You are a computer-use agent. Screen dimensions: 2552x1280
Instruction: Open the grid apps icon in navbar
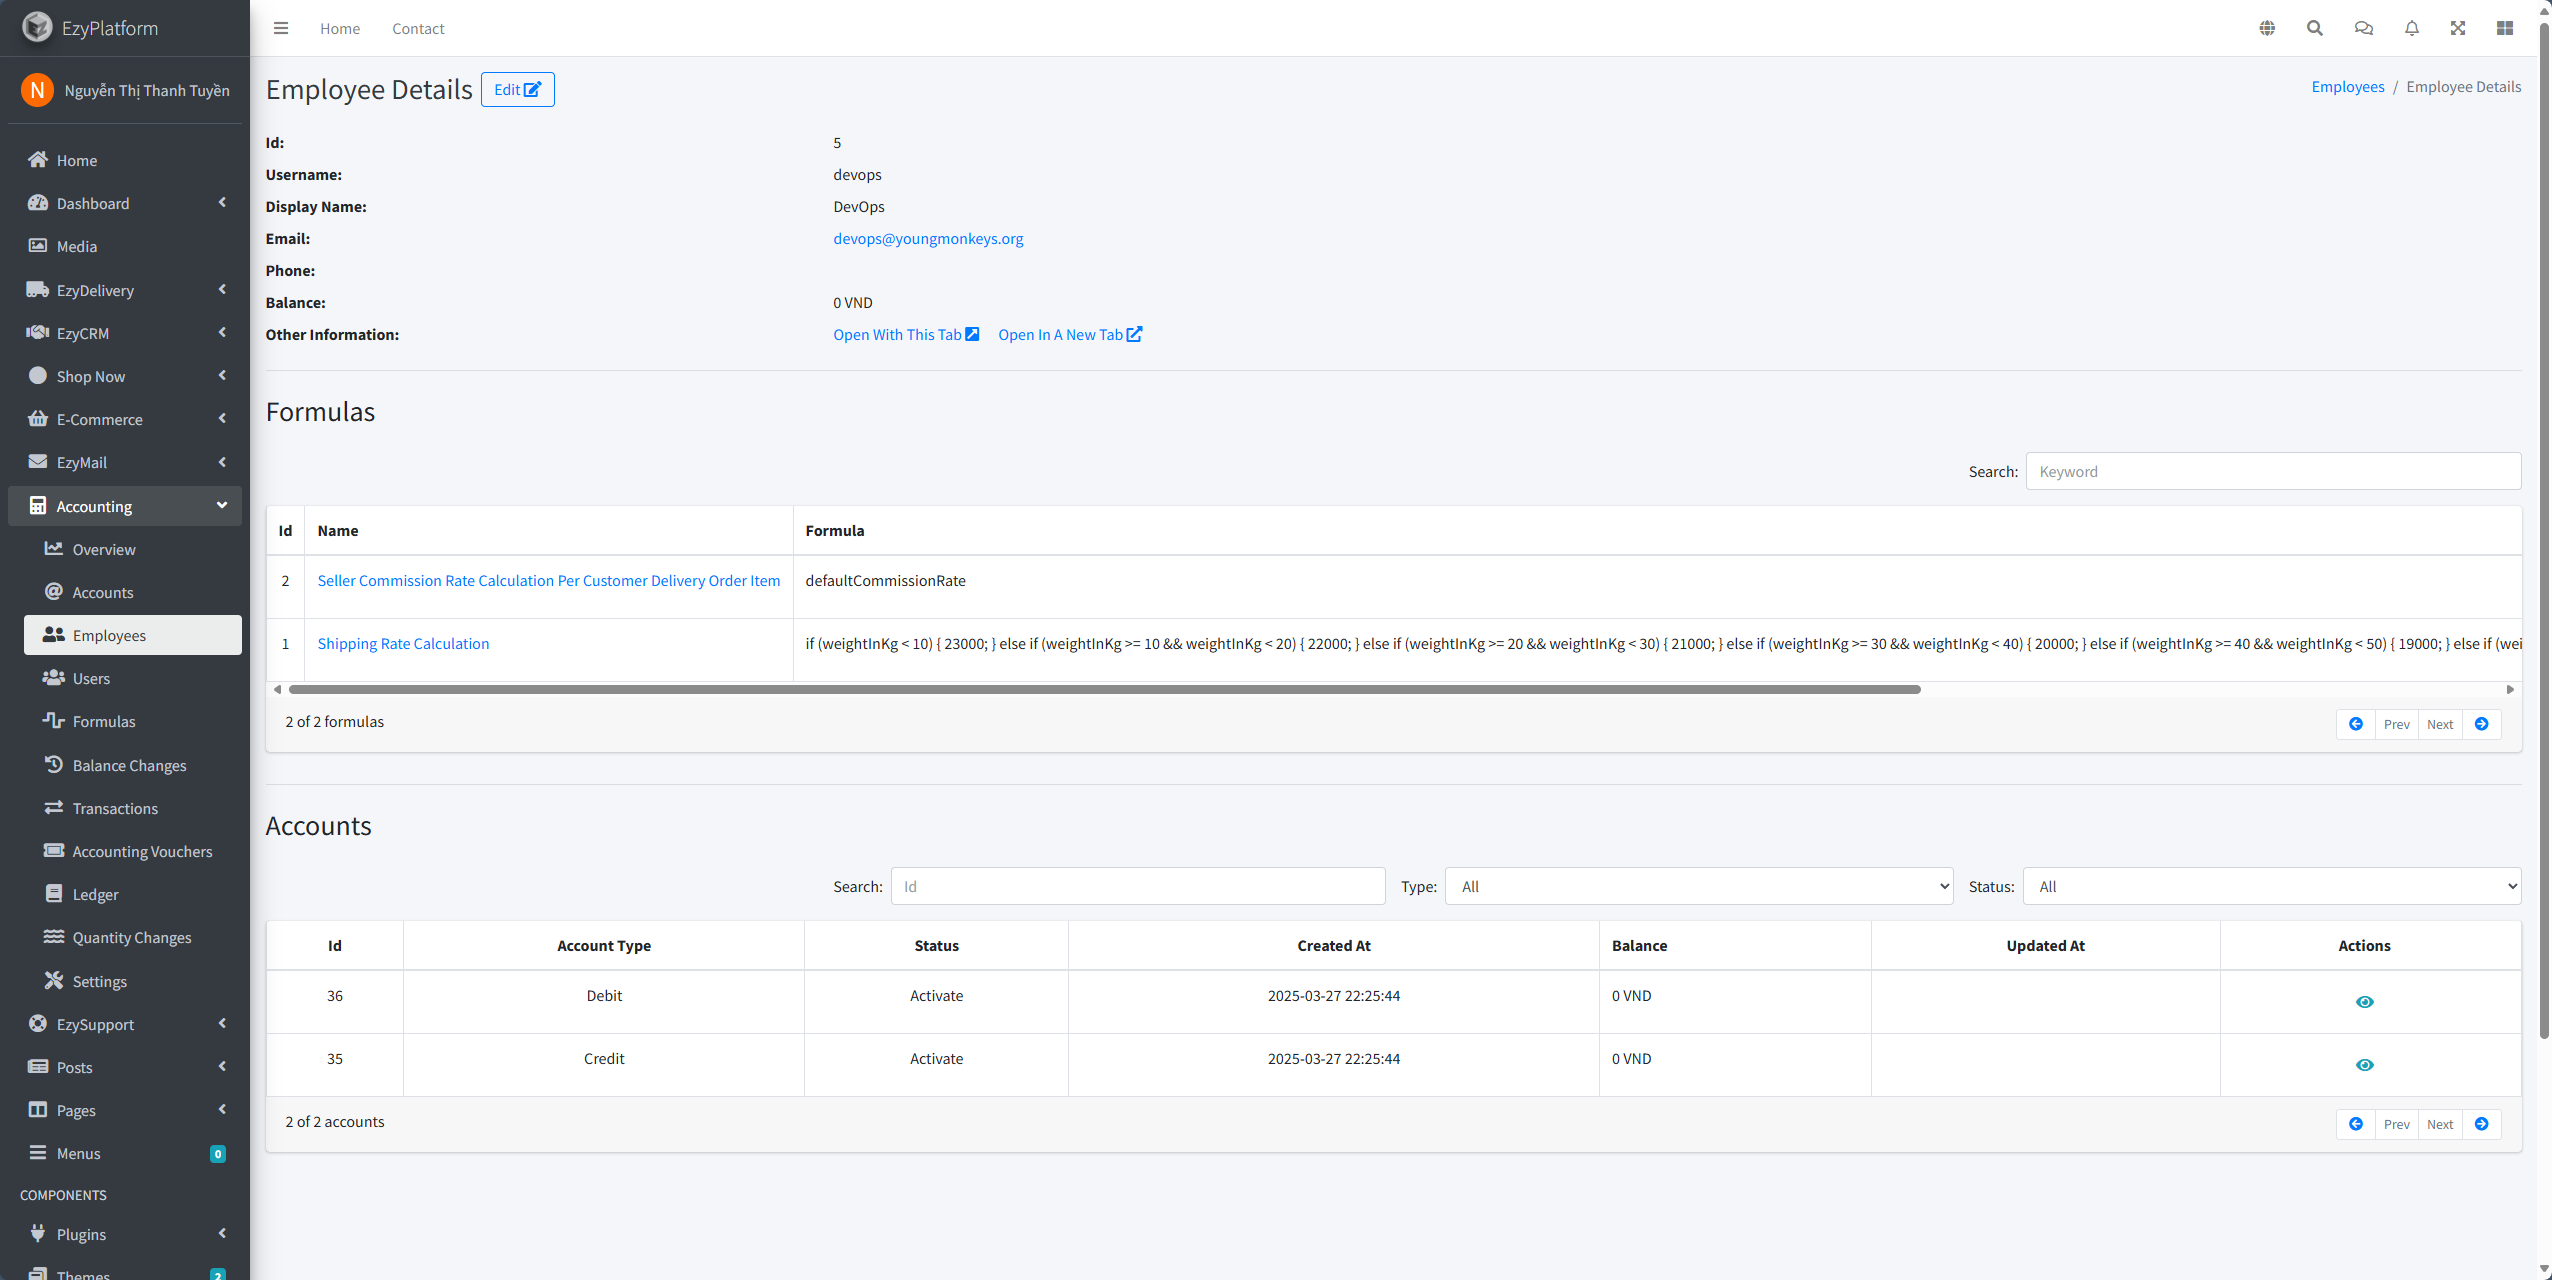tap(2505, 28)
